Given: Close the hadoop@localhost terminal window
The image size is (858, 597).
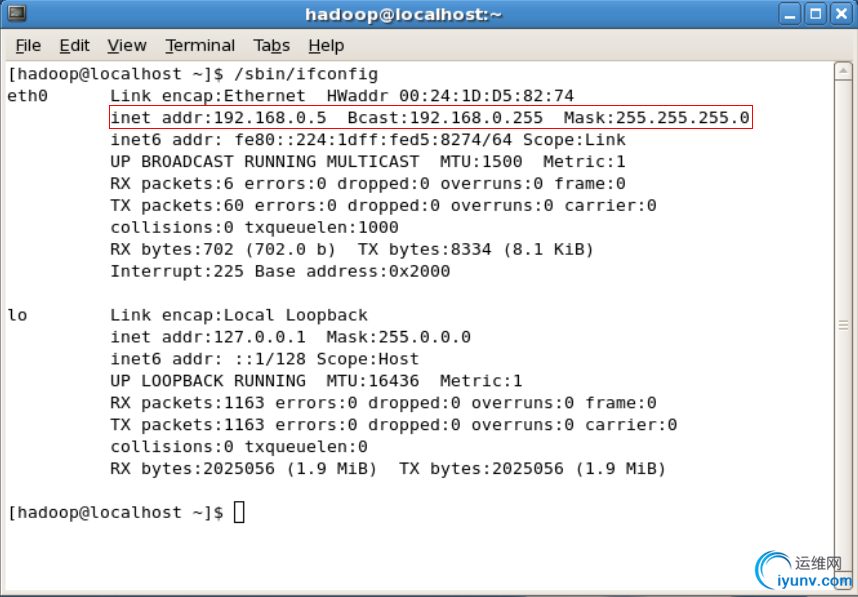Looking at the screenshot, I should (841, 14).
